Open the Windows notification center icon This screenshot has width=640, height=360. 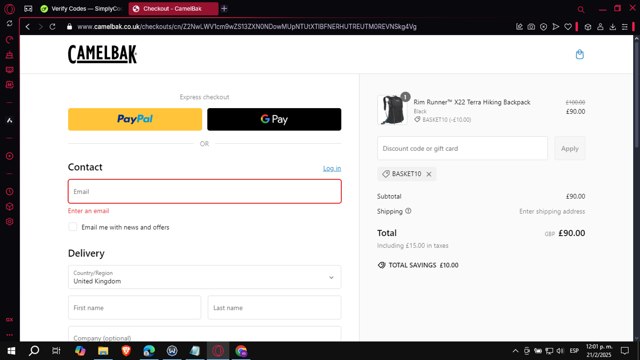[x=624, y=351]
